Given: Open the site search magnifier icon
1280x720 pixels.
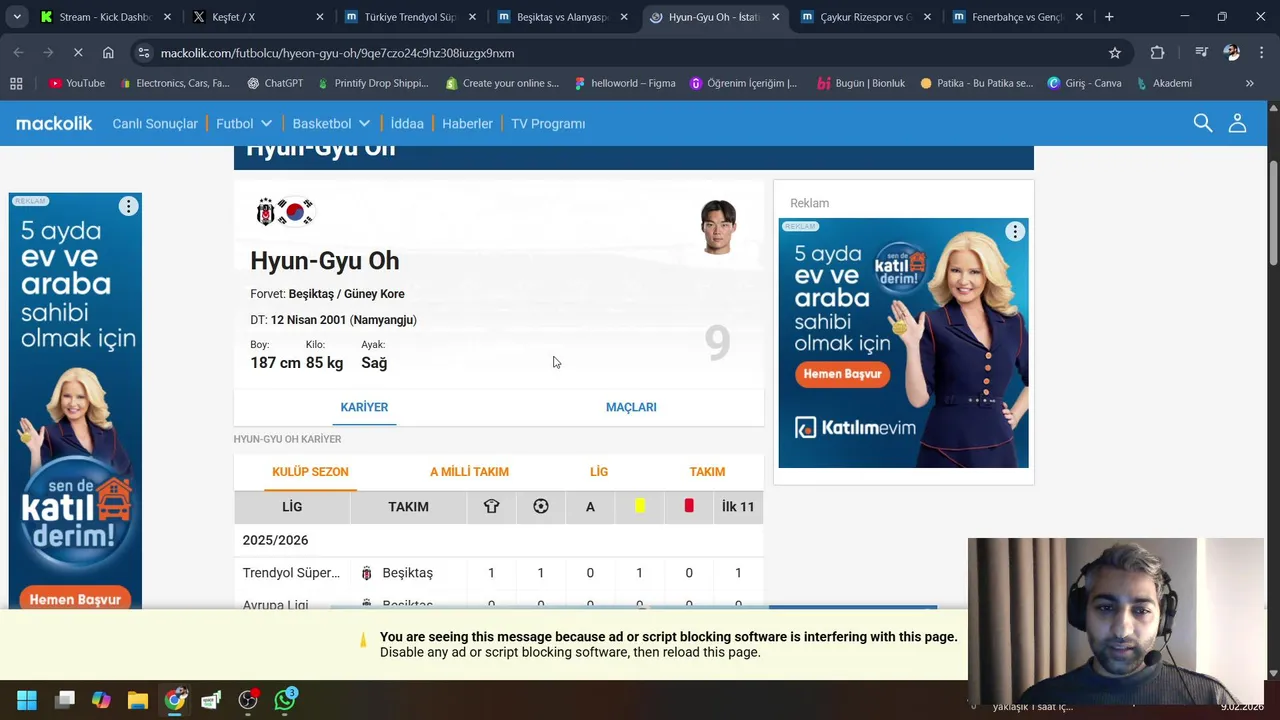Looking at the screenshot, I should (x=1203, y=123).
